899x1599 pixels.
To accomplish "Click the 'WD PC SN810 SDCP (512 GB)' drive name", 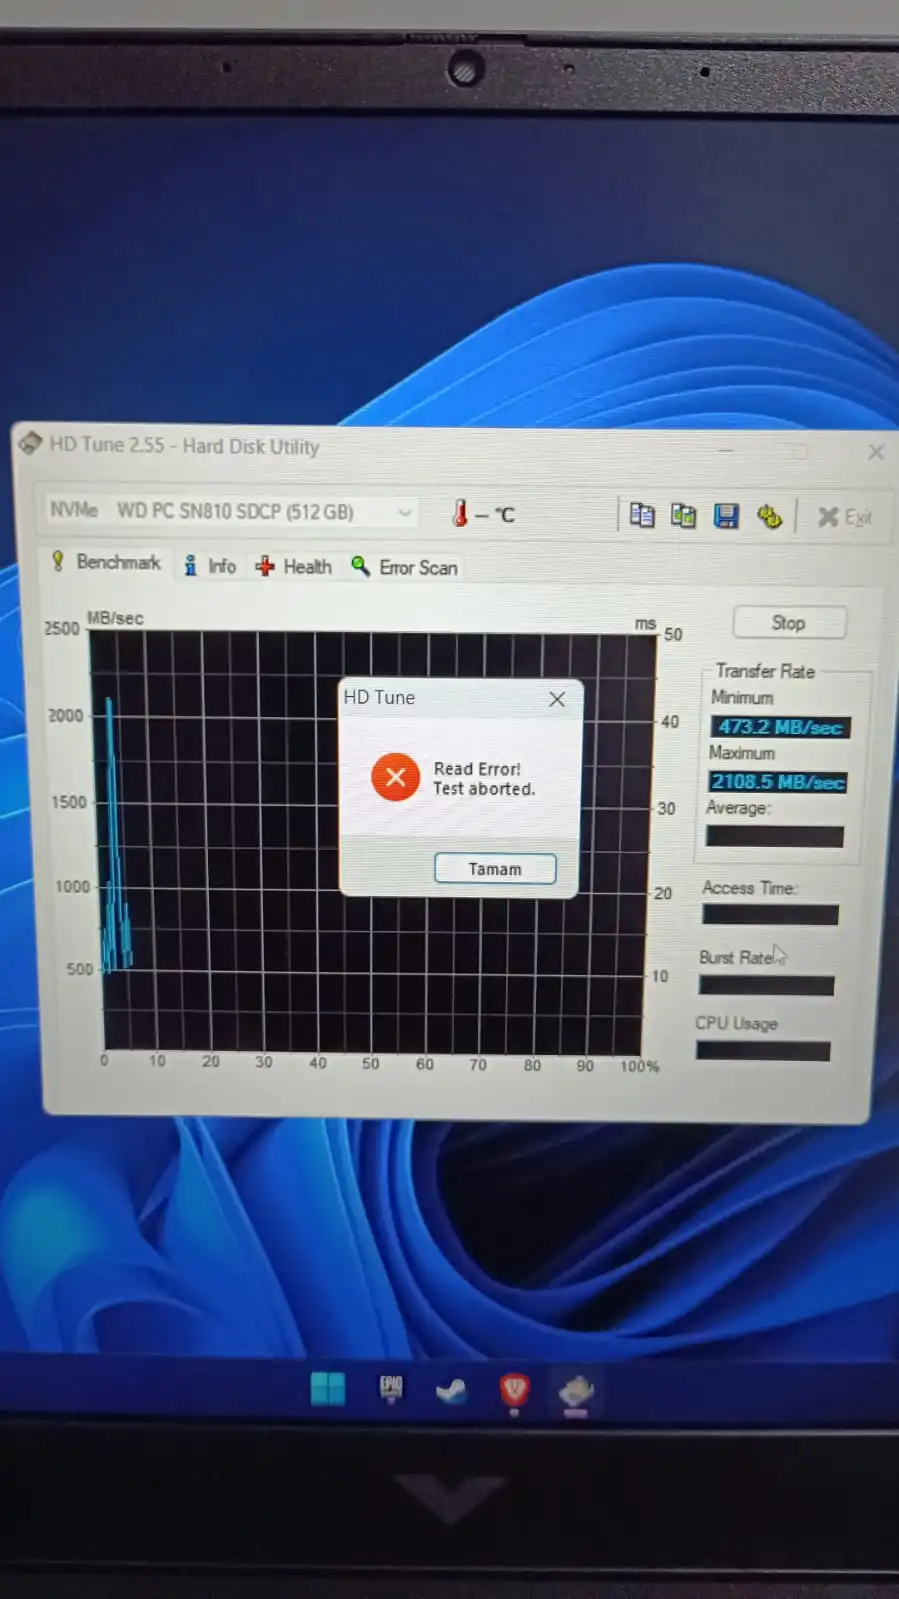I will click(x=235, y=511).
